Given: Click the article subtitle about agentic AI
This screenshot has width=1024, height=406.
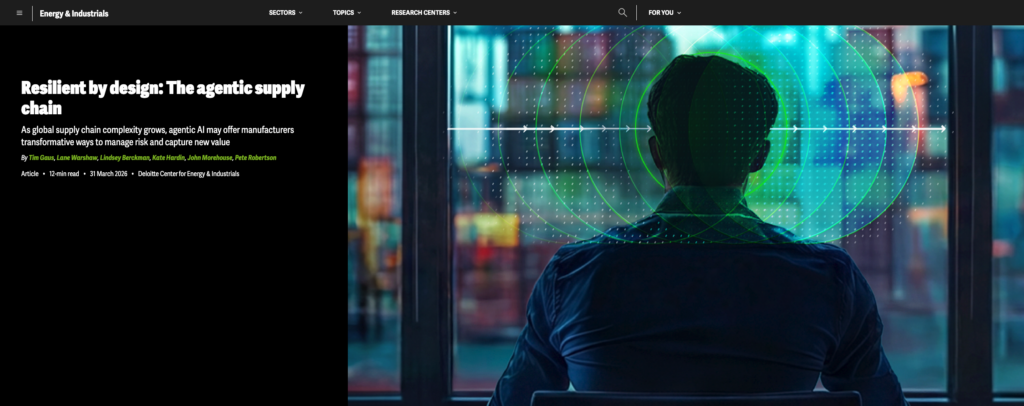Looking at the screenshot, I should pos(157,136).
